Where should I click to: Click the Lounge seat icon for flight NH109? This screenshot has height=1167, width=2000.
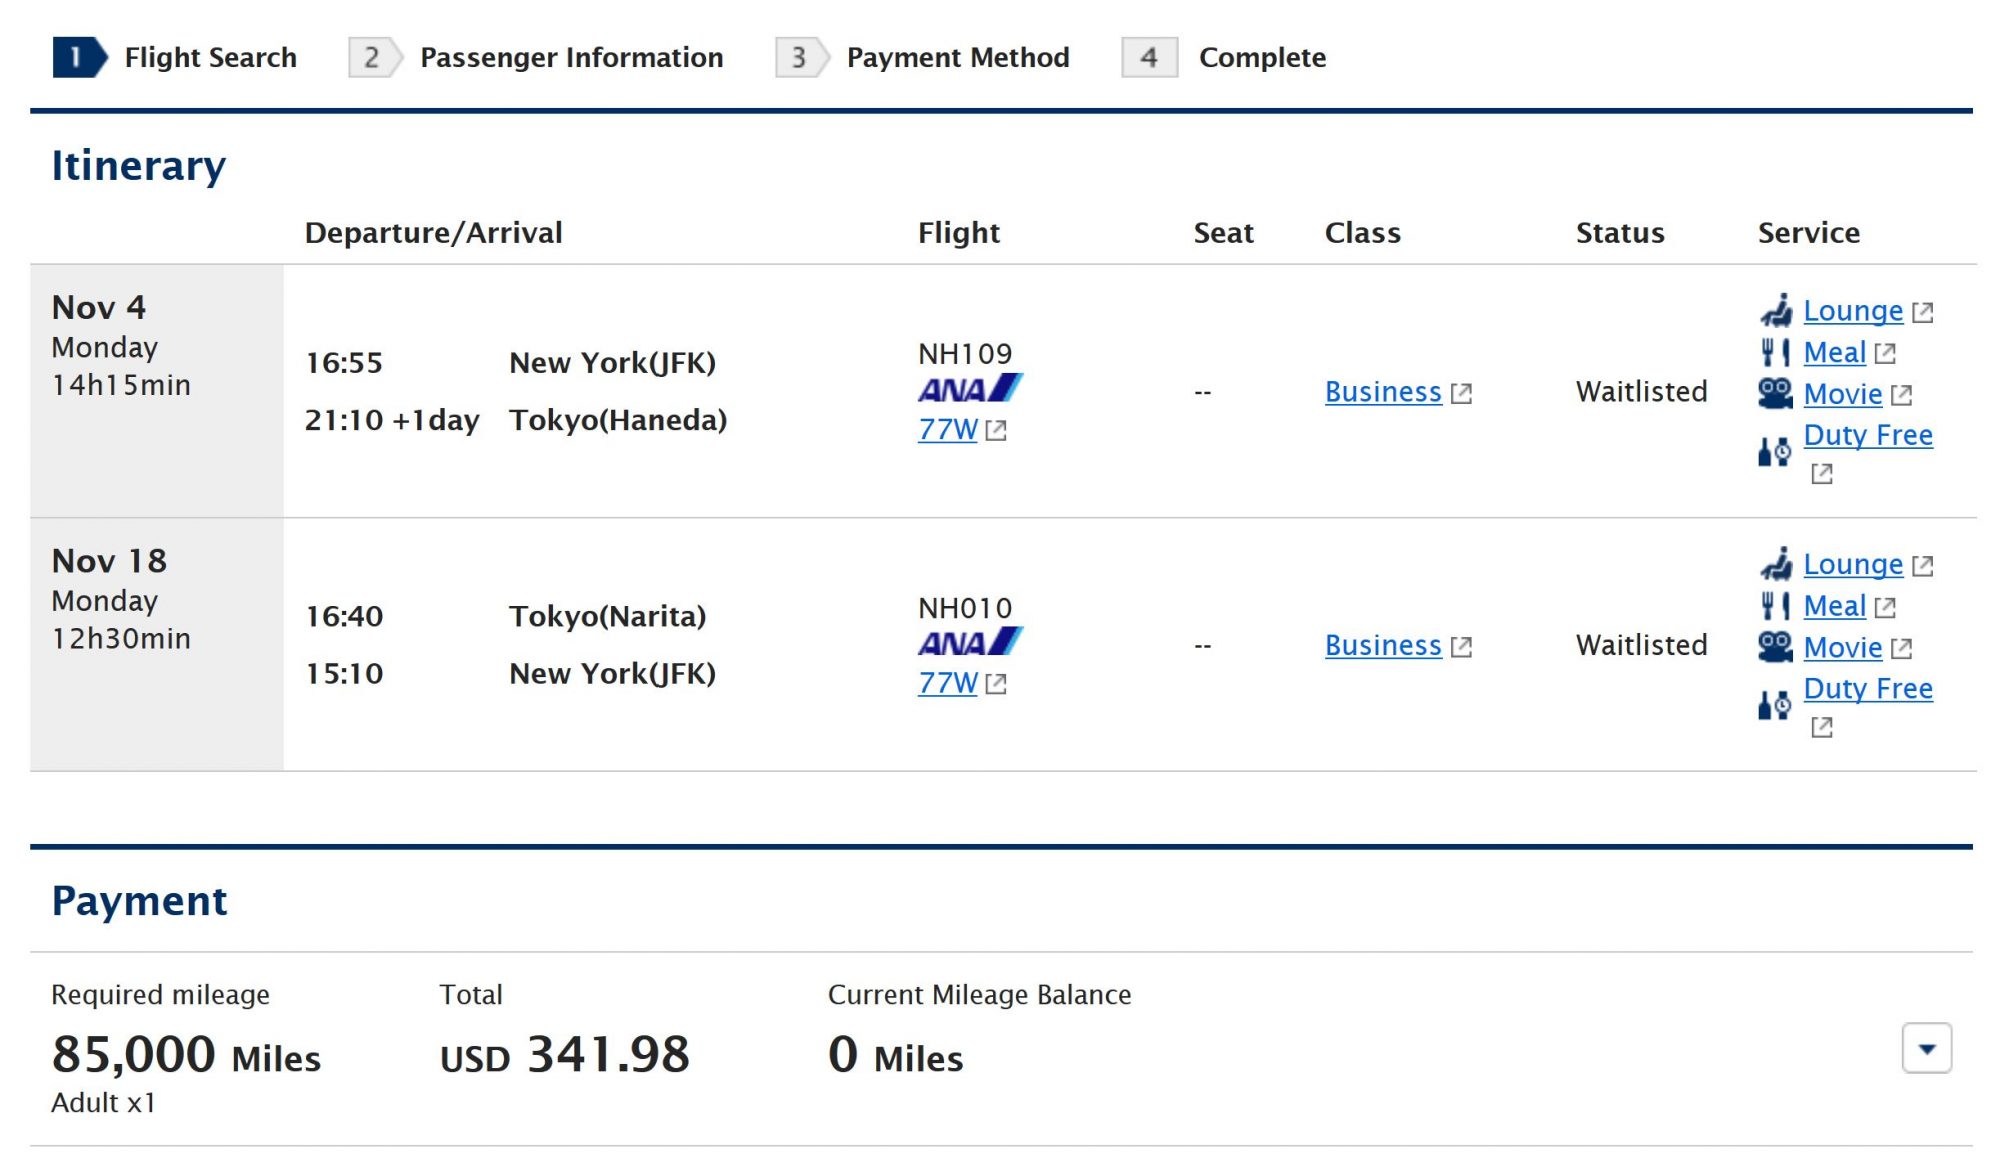[1776, 311]
